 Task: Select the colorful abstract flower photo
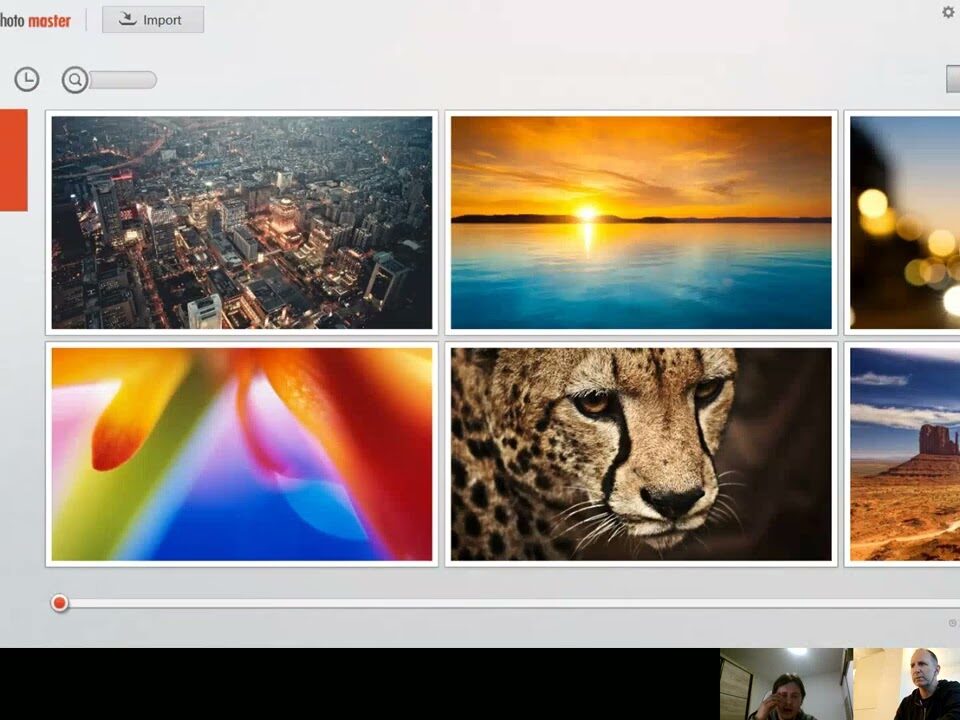(x=242, y=454)
